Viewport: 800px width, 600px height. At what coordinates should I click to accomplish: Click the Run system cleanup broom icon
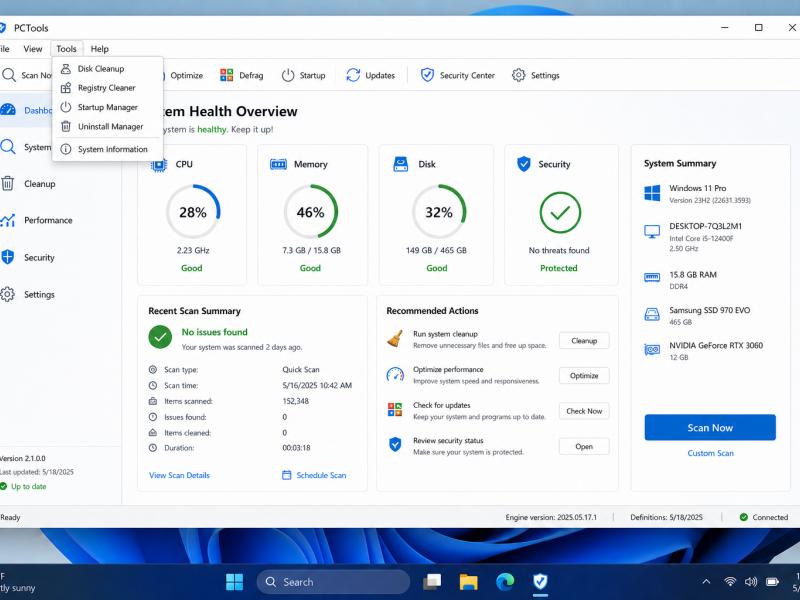coord(394,339)
